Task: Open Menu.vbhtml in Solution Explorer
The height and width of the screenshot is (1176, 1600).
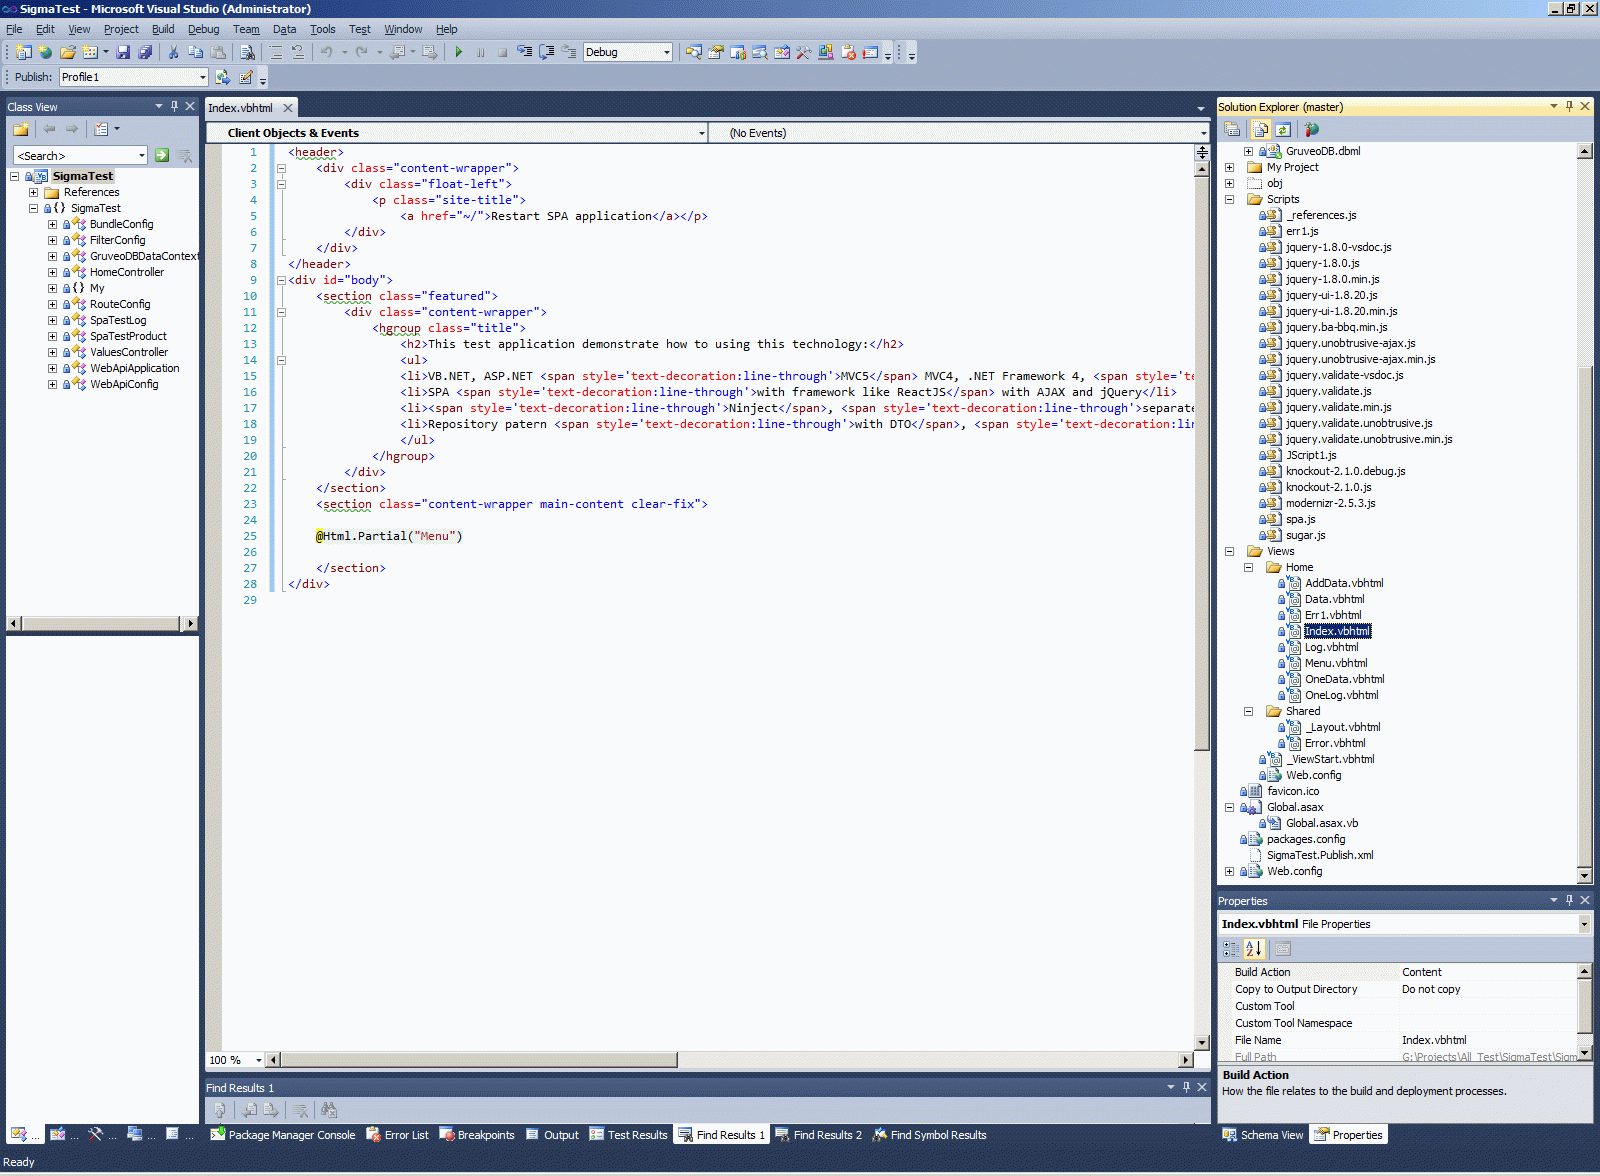Action: click(x=1335, y=663)
